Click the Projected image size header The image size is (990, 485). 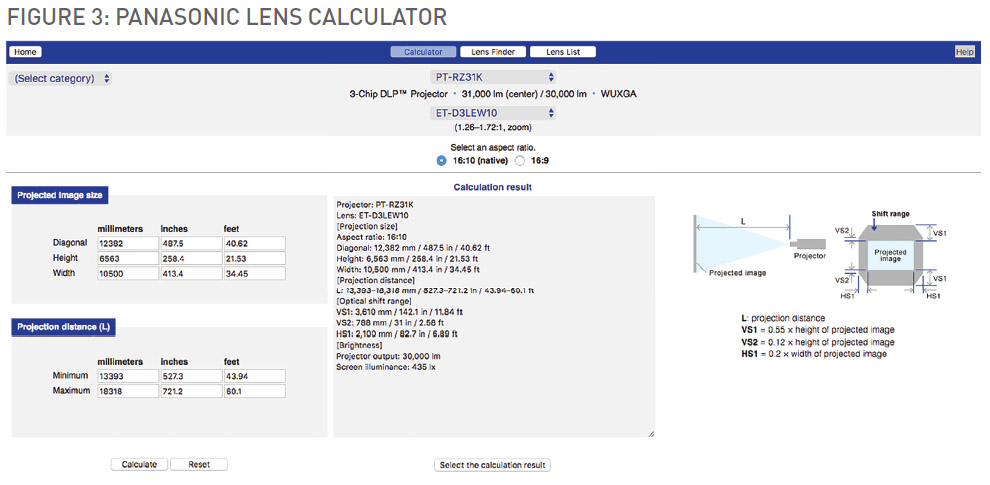click(x=61, y=196)
